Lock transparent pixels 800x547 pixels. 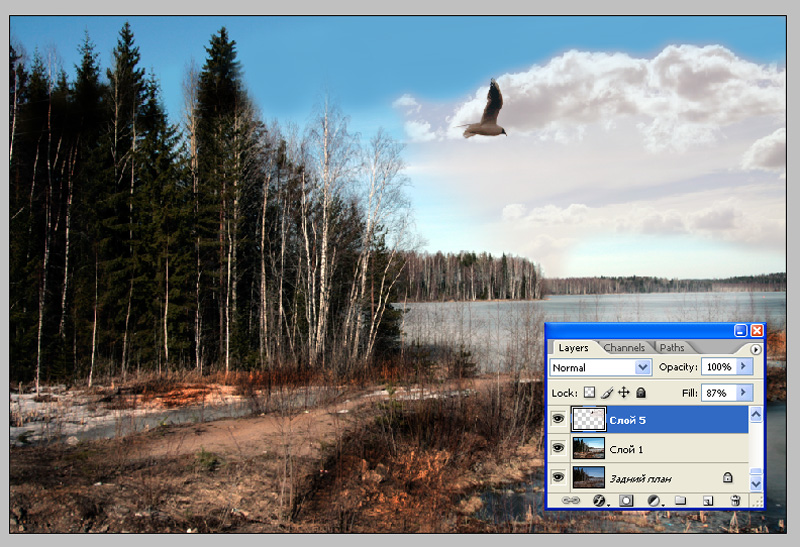[x=589, y=392]
